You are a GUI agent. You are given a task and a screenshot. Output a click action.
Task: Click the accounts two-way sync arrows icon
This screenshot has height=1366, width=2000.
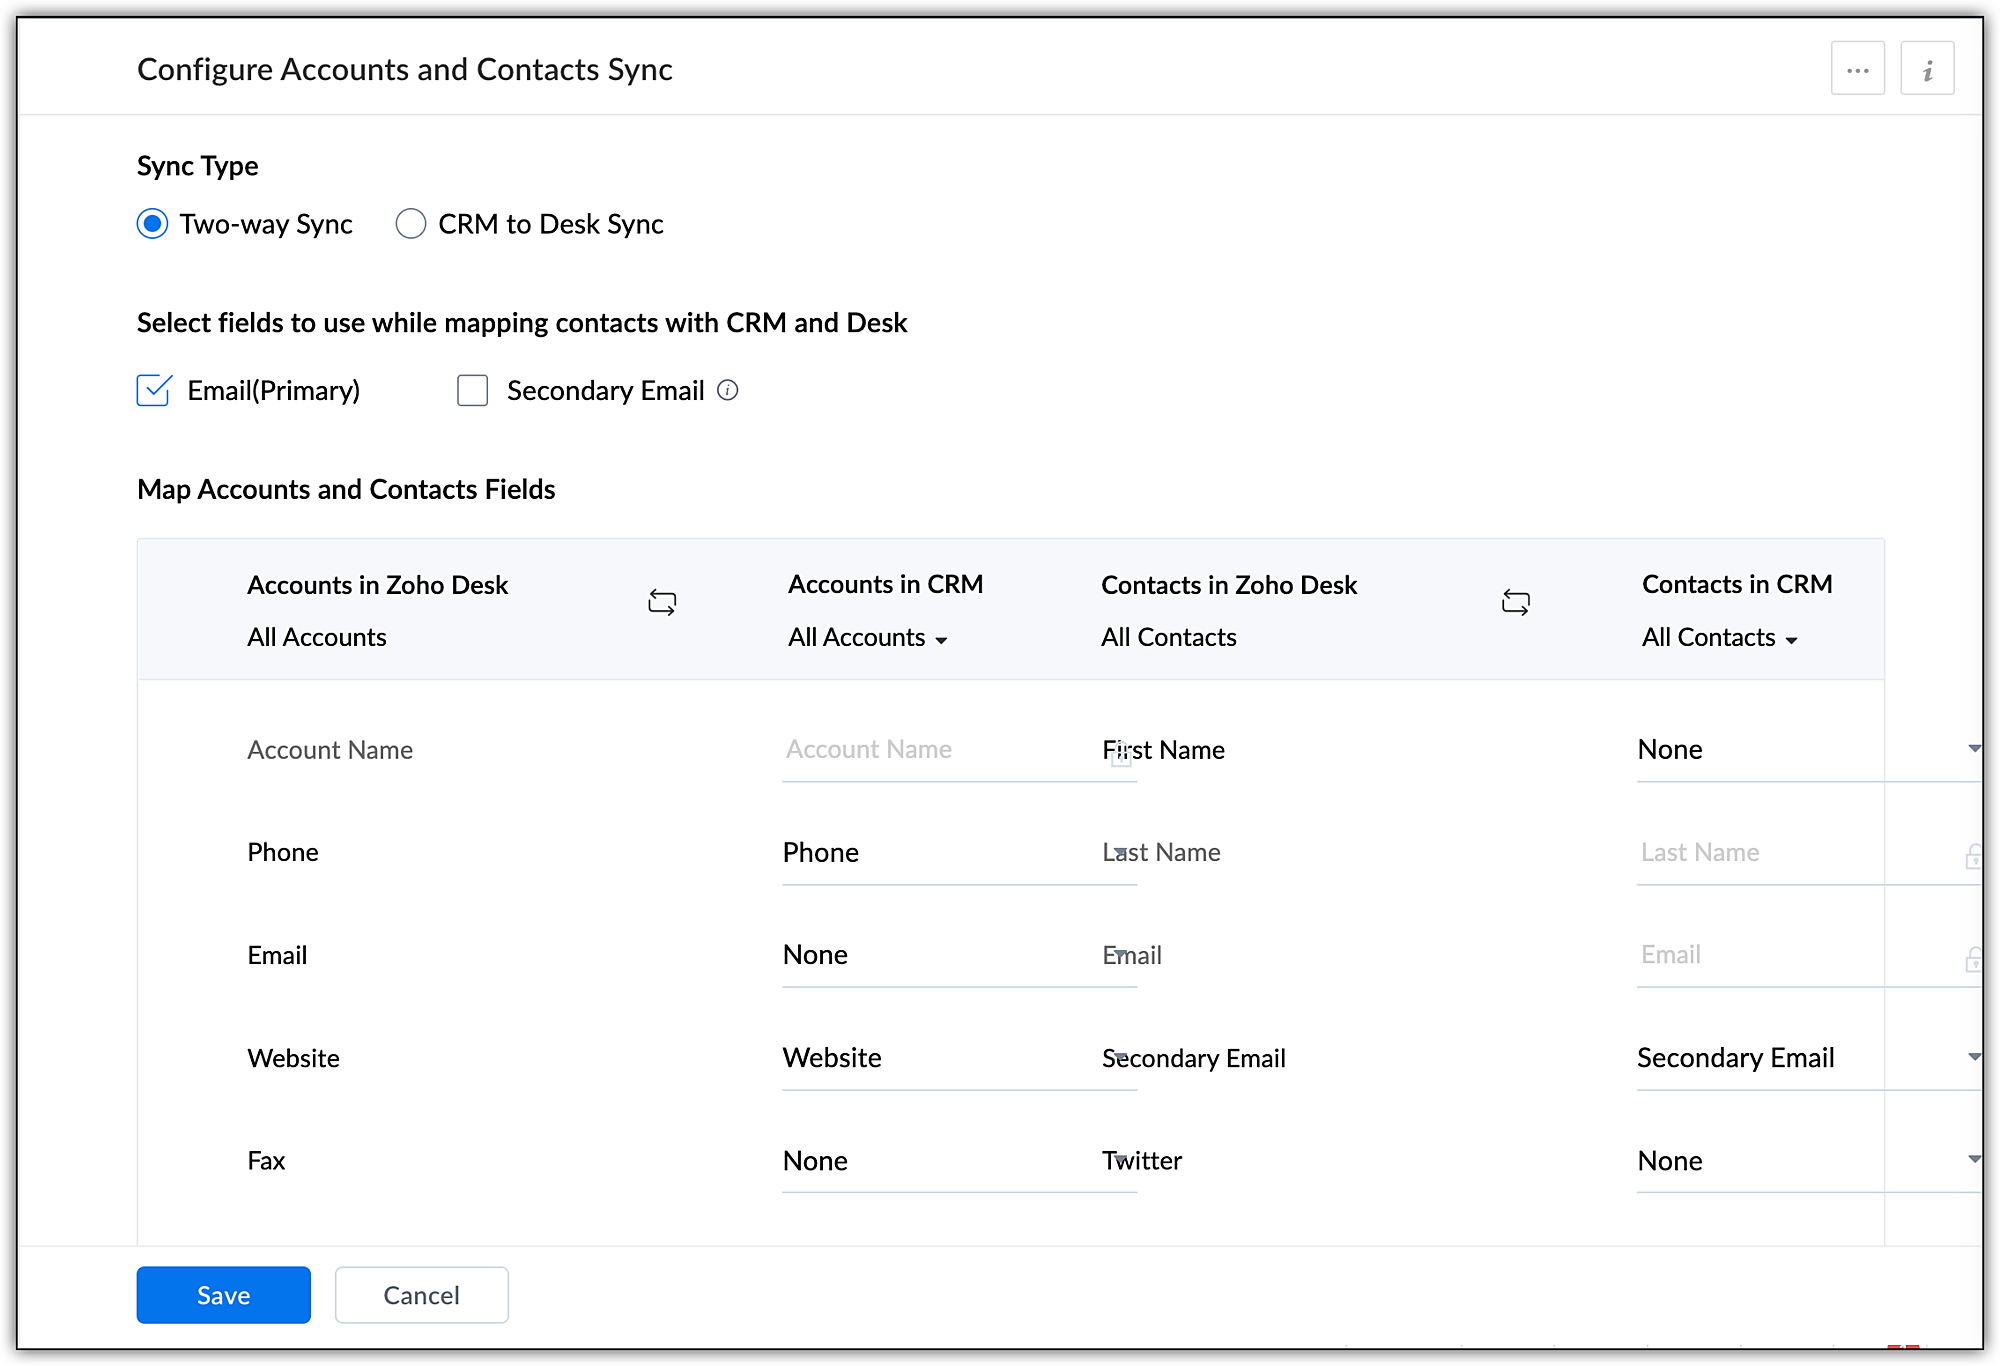(x=662, y=602)
